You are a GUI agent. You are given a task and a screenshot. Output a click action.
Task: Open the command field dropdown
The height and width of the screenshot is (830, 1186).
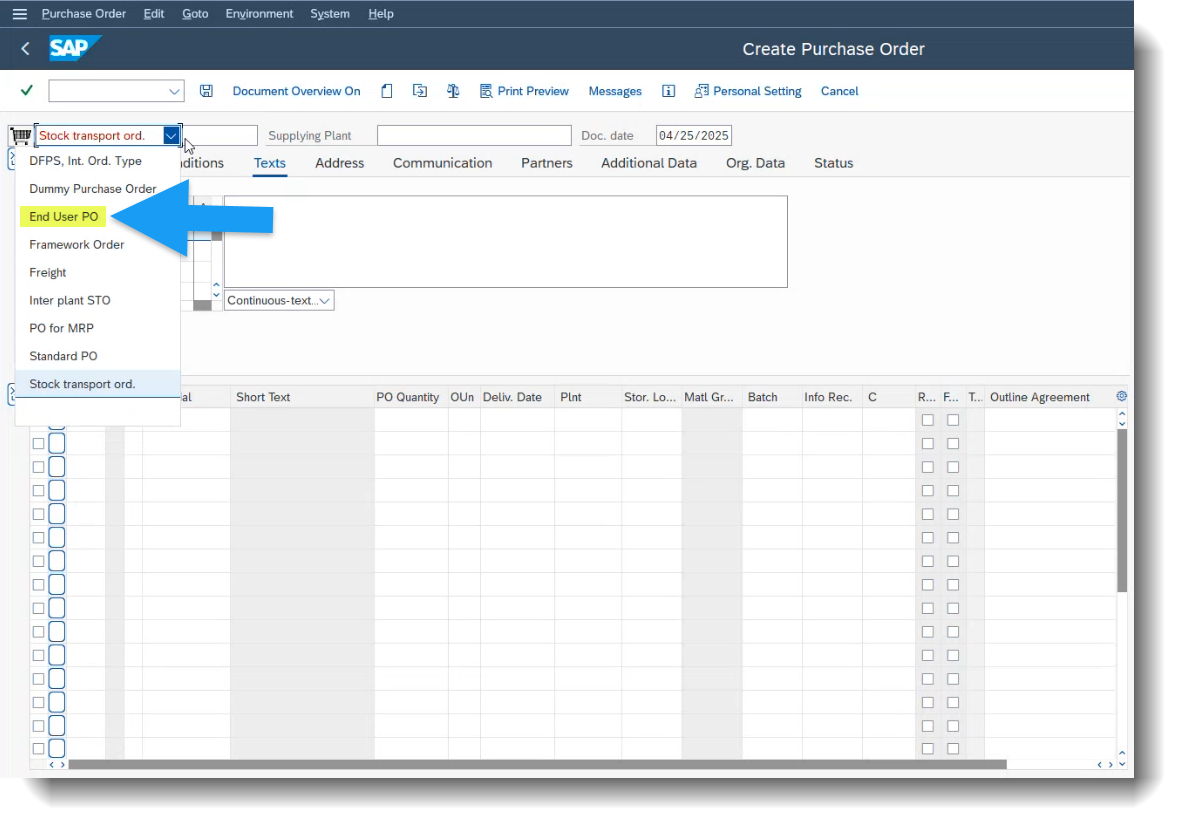coord(174,92)
